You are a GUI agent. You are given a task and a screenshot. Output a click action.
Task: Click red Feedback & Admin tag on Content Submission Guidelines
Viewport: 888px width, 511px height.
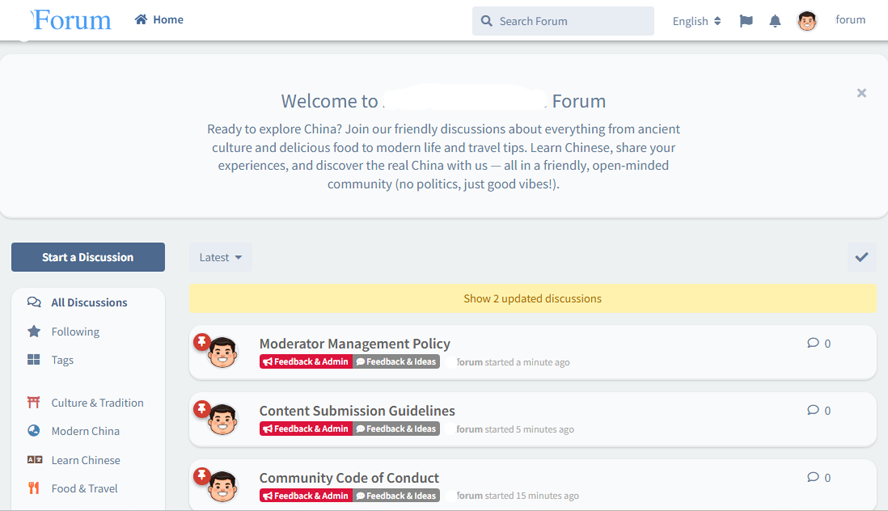pyautogui.click(x=306, y=428)
